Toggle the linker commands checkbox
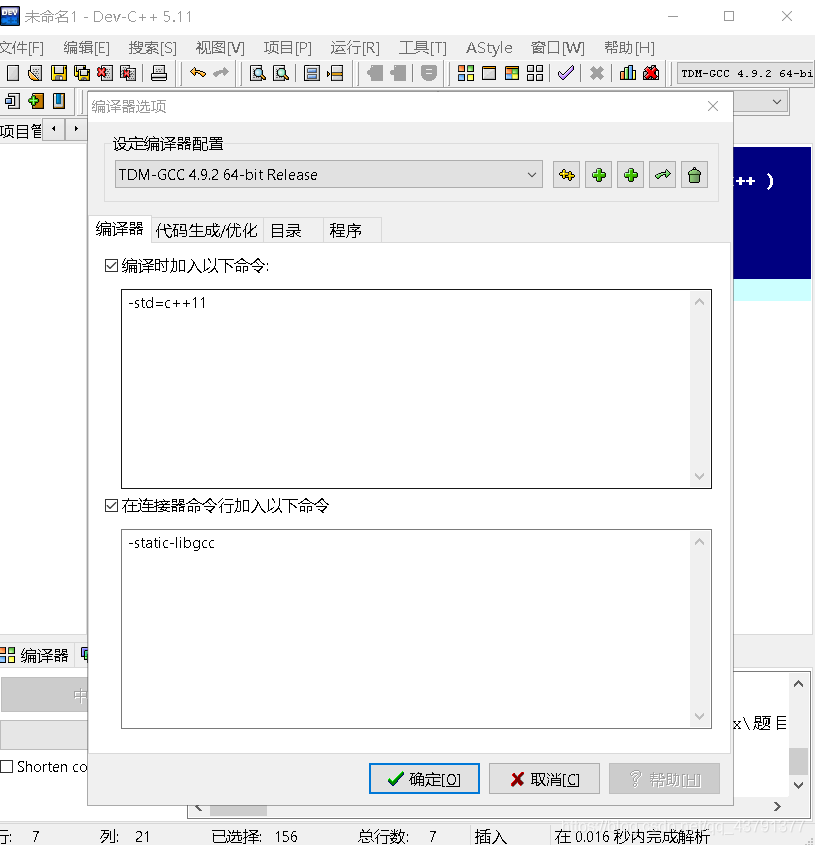Viewport: 815px width, 845px height. pos(112,506)
